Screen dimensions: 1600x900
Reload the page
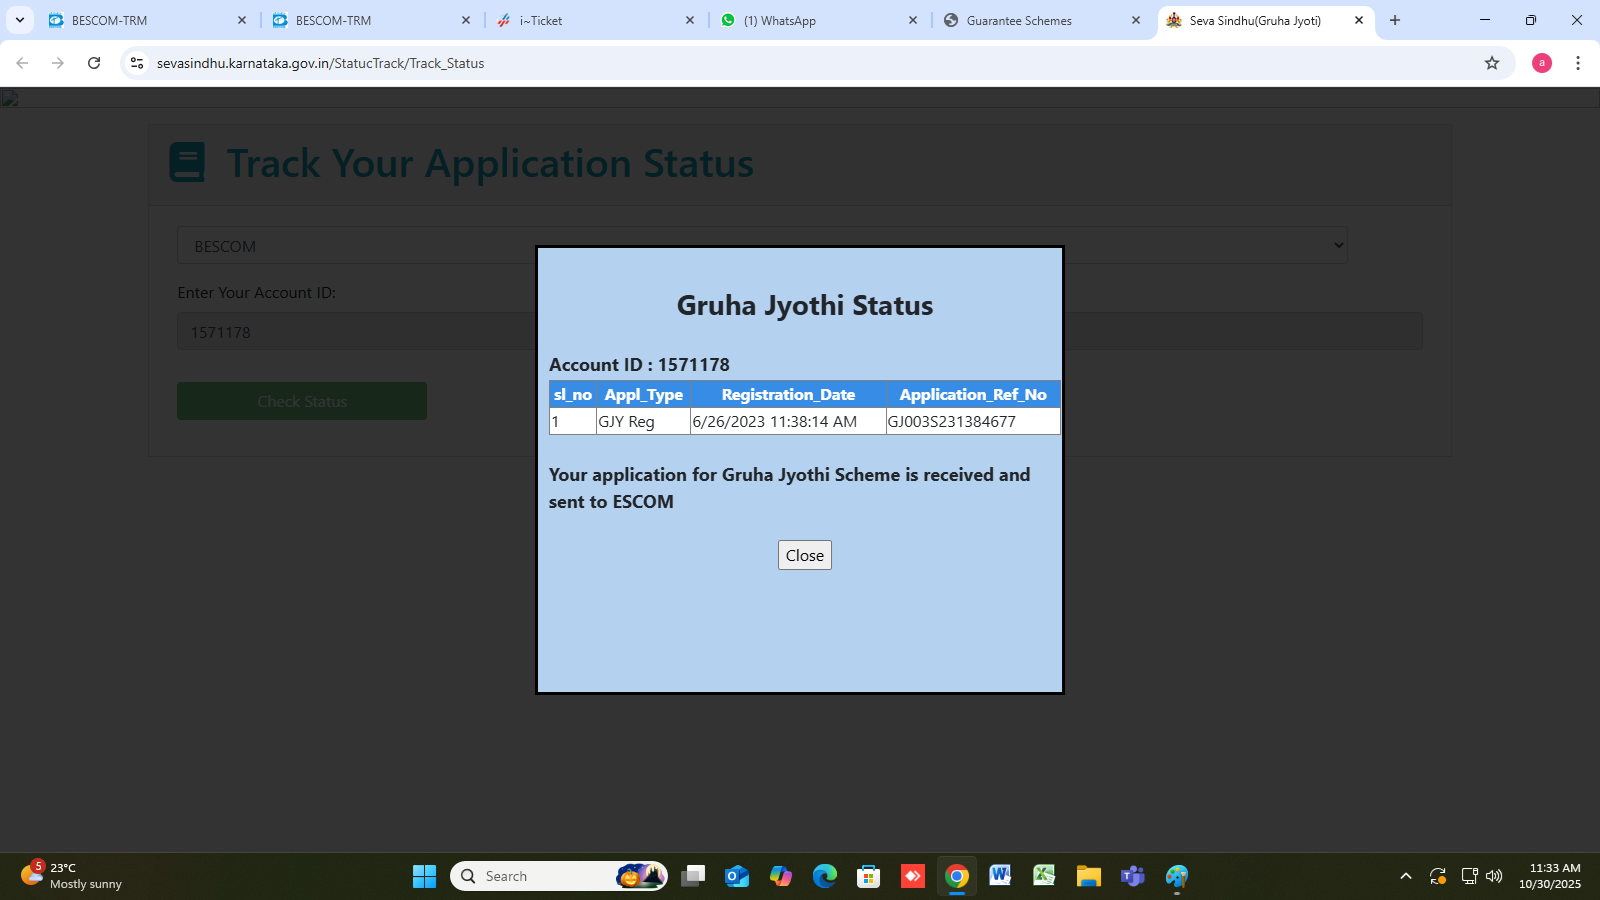94,63
